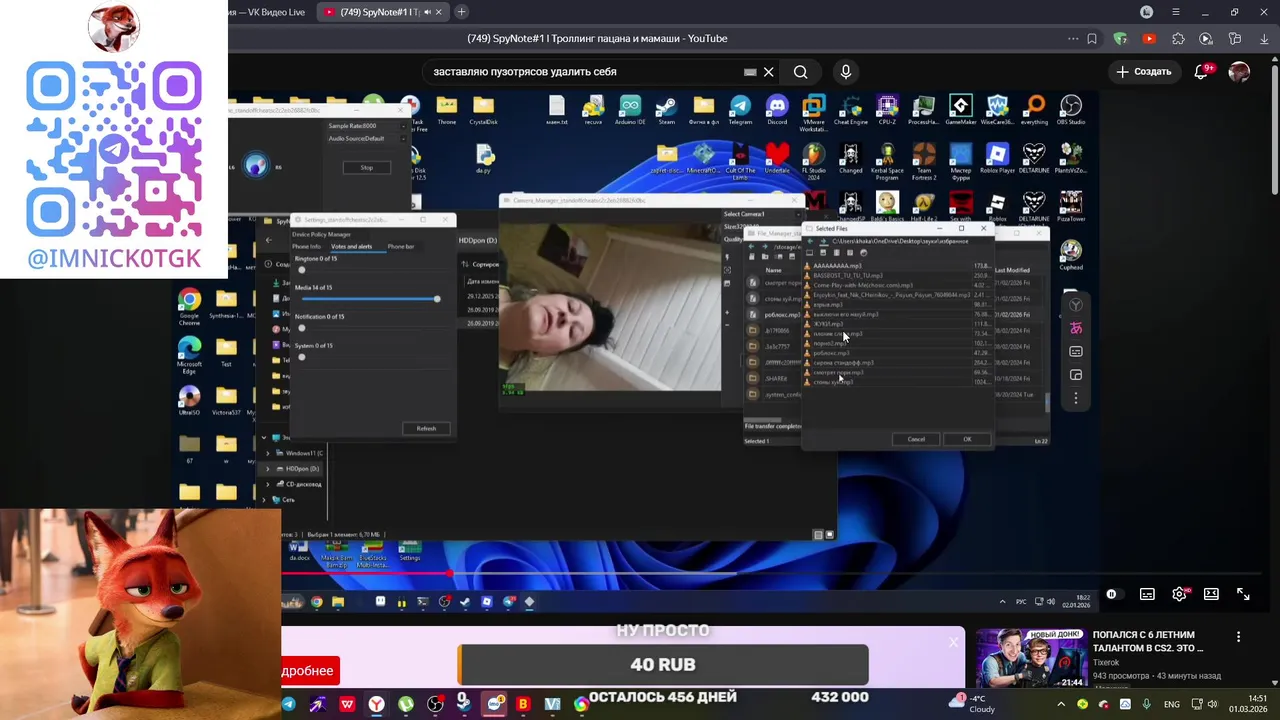Screen dimensions: 1280x720
Task: Open Google Chrome shortcut on video desktop
Action: click(x=189, y=307)
